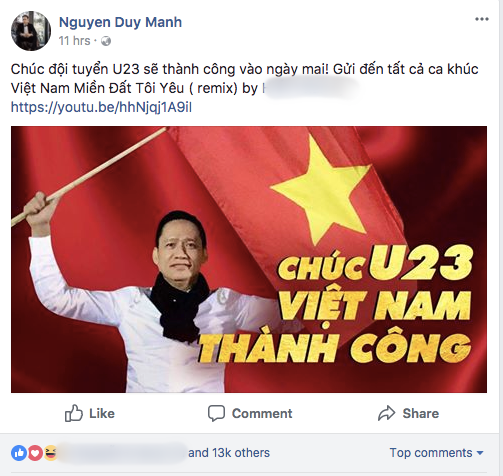Screen dimensions: 503x476
Task: Click the blurred tagged name after 'by'
Action: pos(310,88)
